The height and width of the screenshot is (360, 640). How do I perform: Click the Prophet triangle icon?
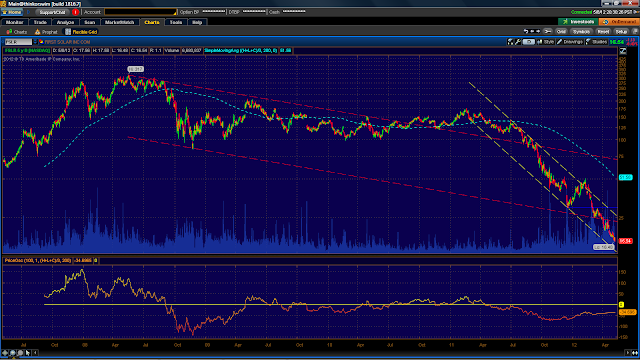coord(38,32)
